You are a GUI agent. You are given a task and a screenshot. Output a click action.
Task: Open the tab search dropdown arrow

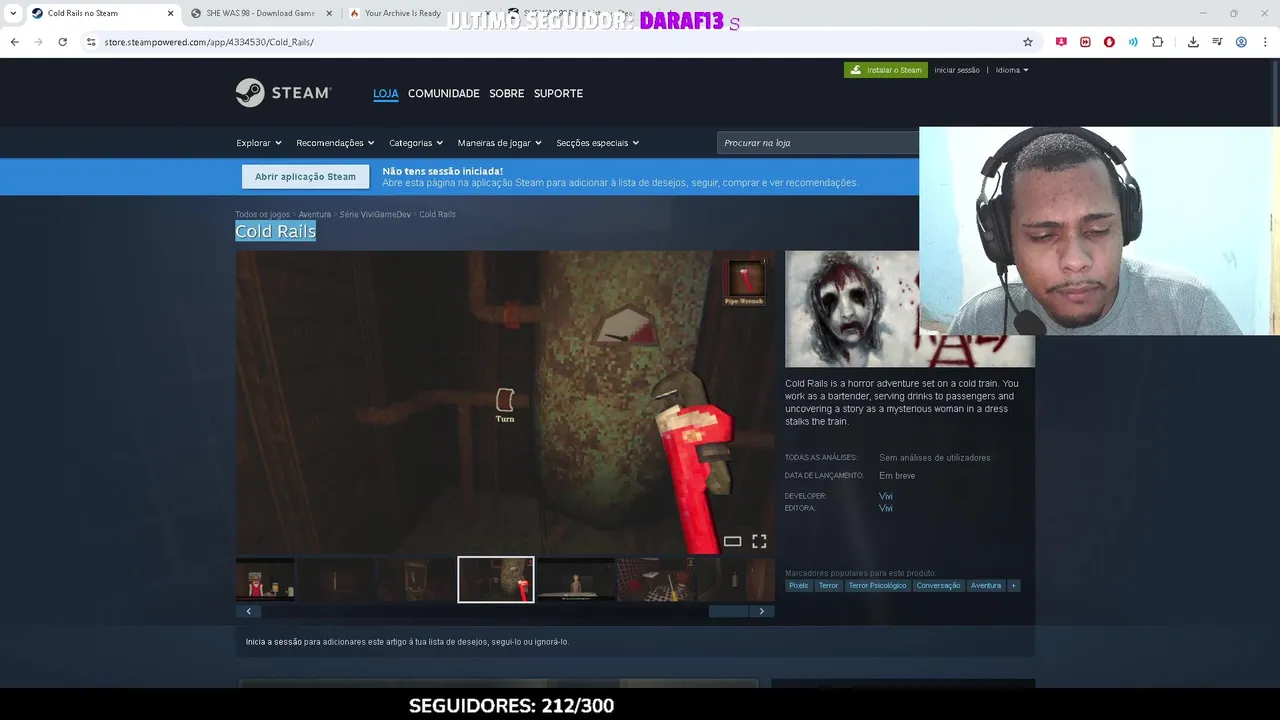pos(13,13)
